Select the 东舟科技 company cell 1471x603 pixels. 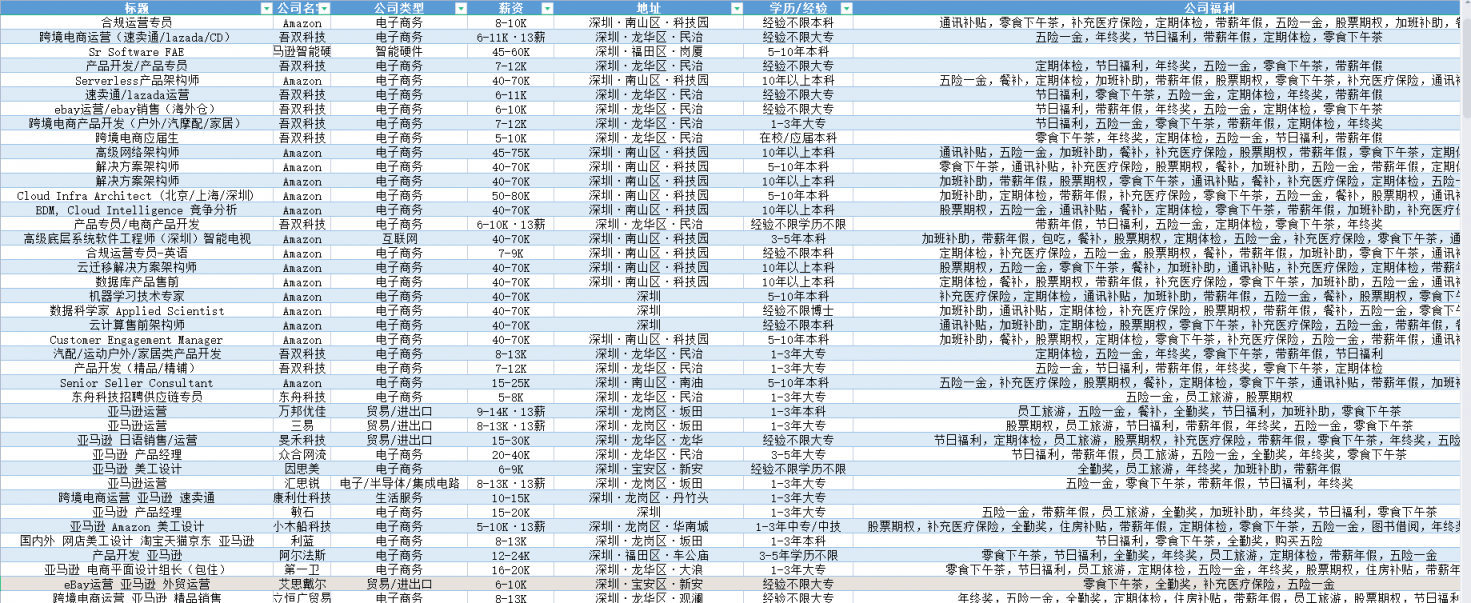tap(302, 397)
